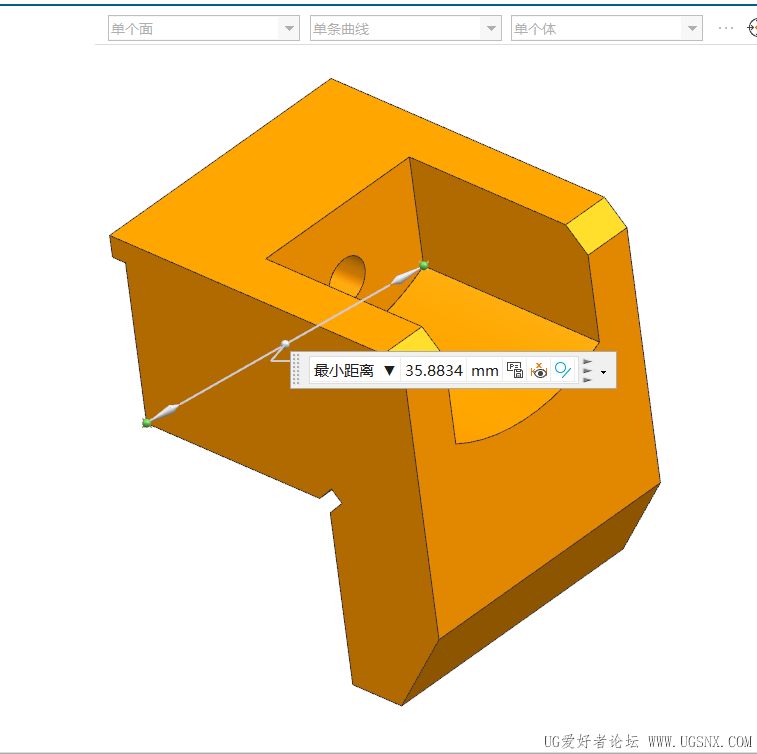Image resolution: width=757 pixels, height=754 pixels.
Task: Select the green start point handle at lower left
Action: 147,423
